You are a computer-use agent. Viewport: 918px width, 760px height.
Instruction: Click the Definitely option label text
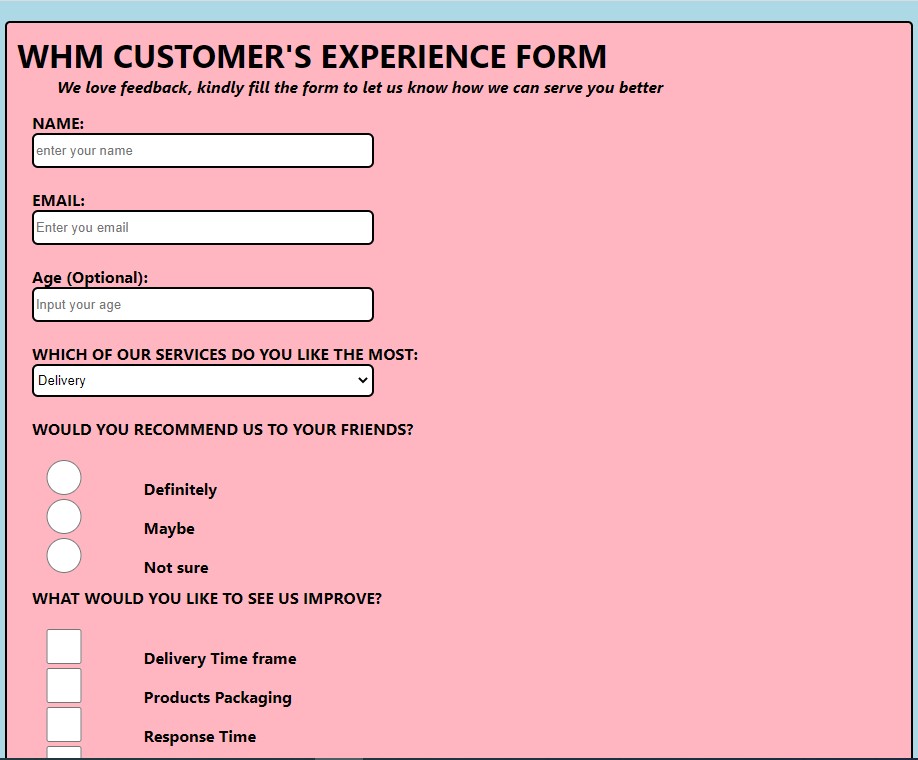[x=180, y=490]
